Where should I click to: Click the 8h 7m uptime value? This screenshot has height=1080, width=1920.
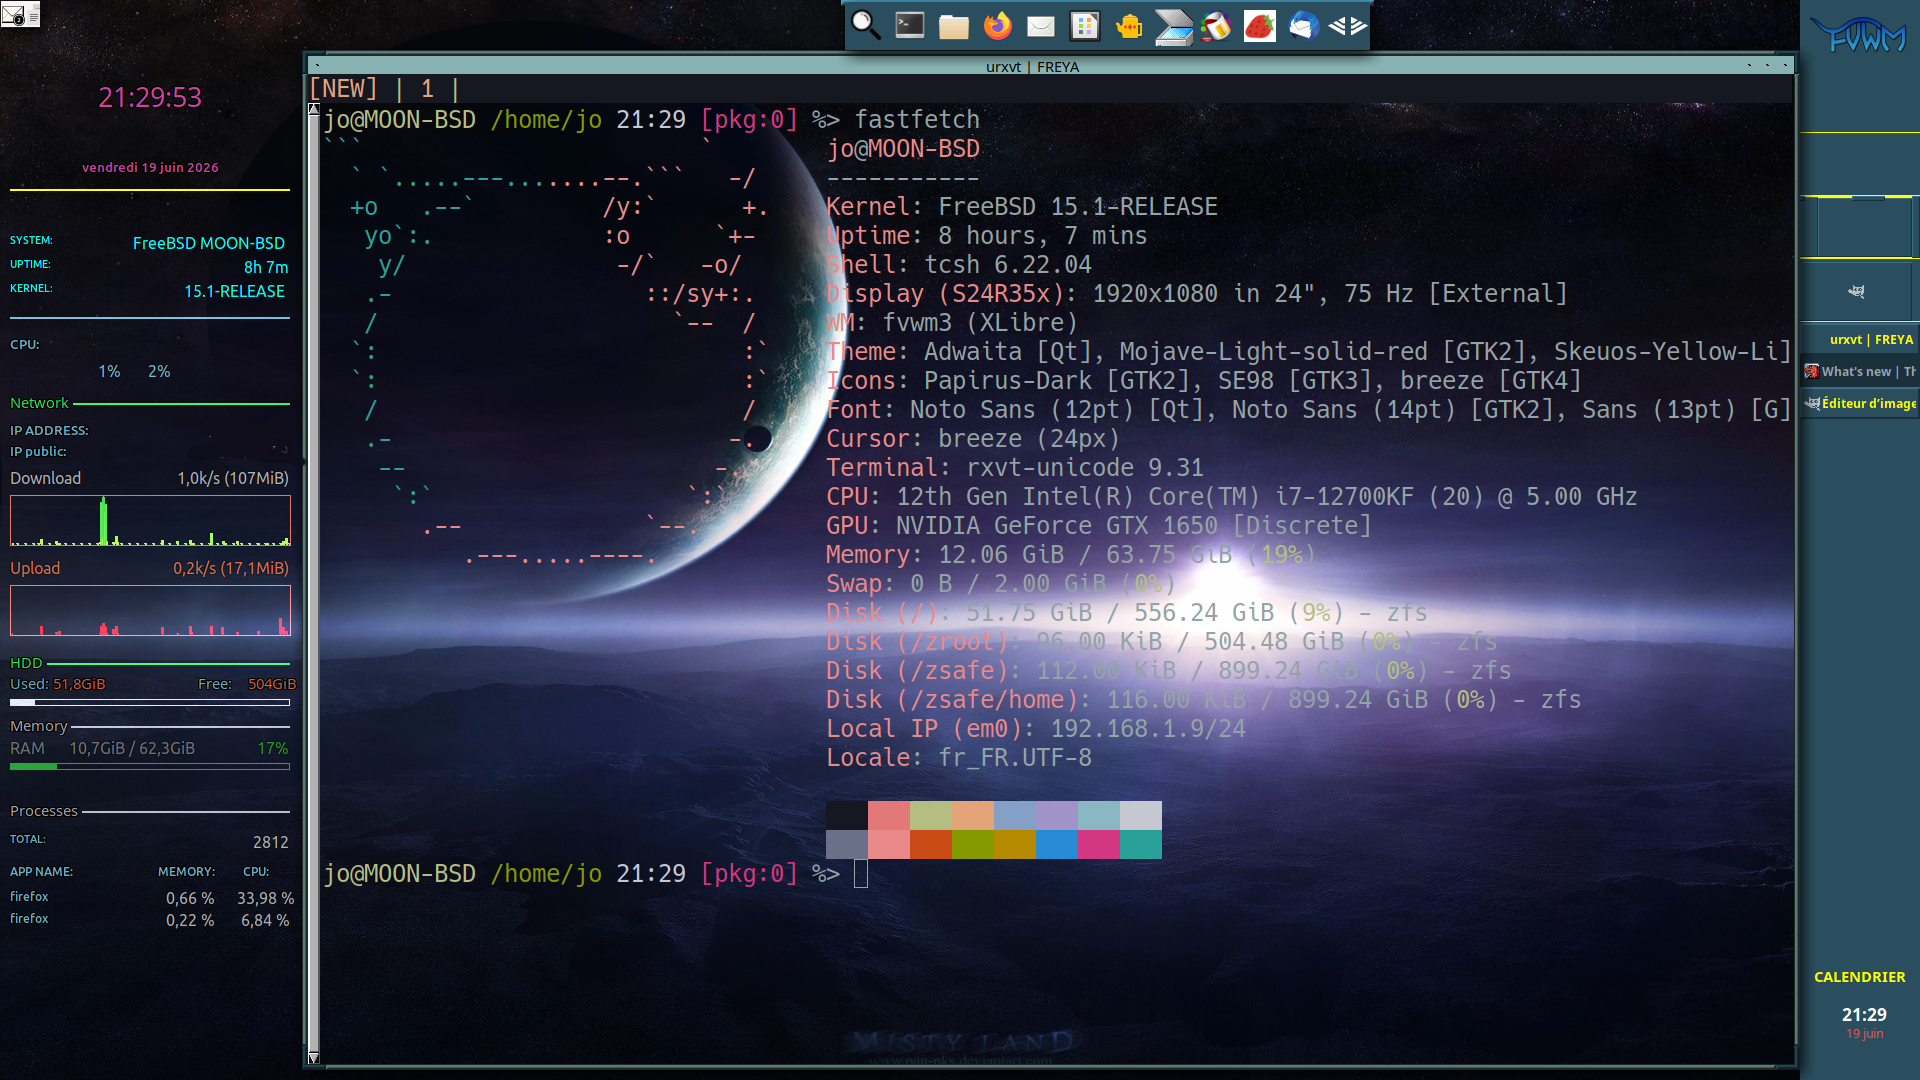[266, 267]
